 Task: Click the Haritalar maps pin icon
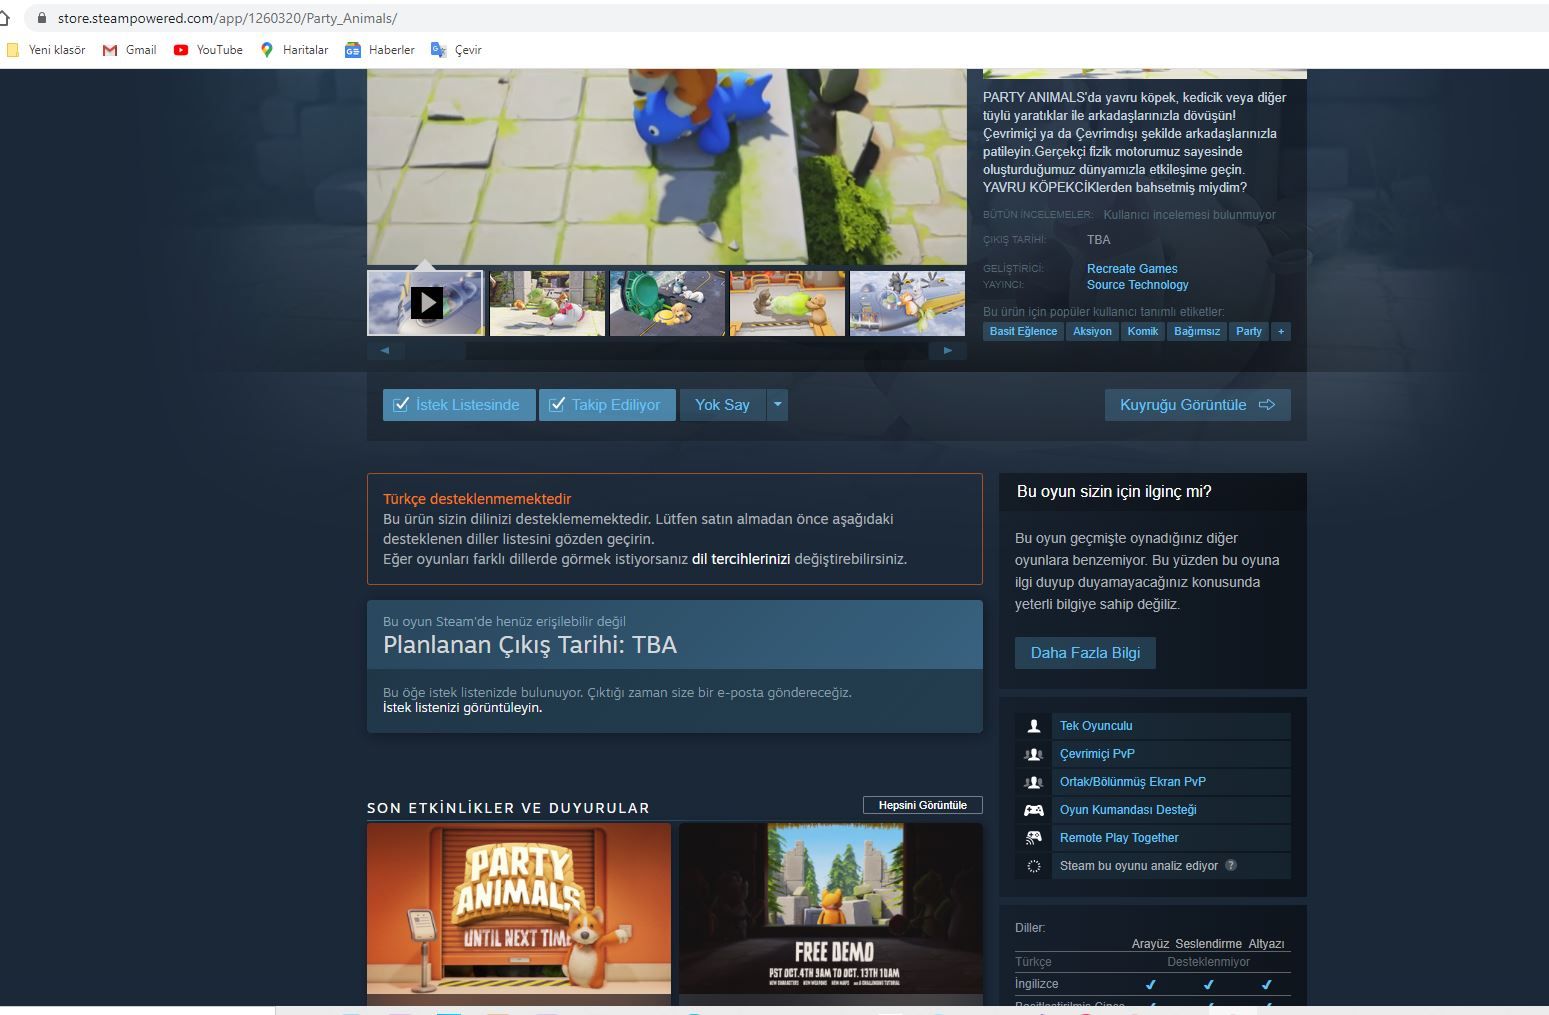[x=267, y=50]
